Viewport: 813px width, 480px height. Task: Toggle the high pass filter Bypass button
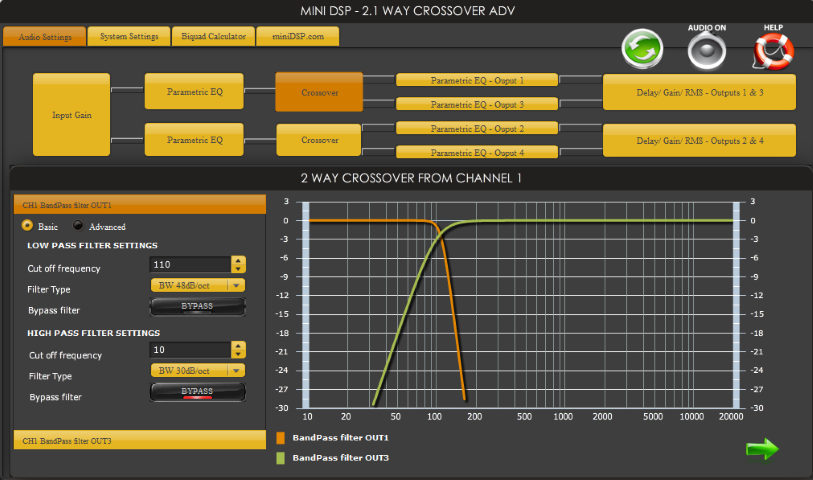[197, 392]
